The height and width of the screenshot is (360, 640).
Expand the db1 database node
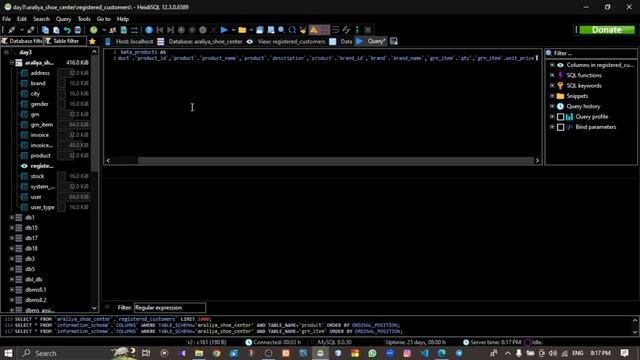(12, 218)
